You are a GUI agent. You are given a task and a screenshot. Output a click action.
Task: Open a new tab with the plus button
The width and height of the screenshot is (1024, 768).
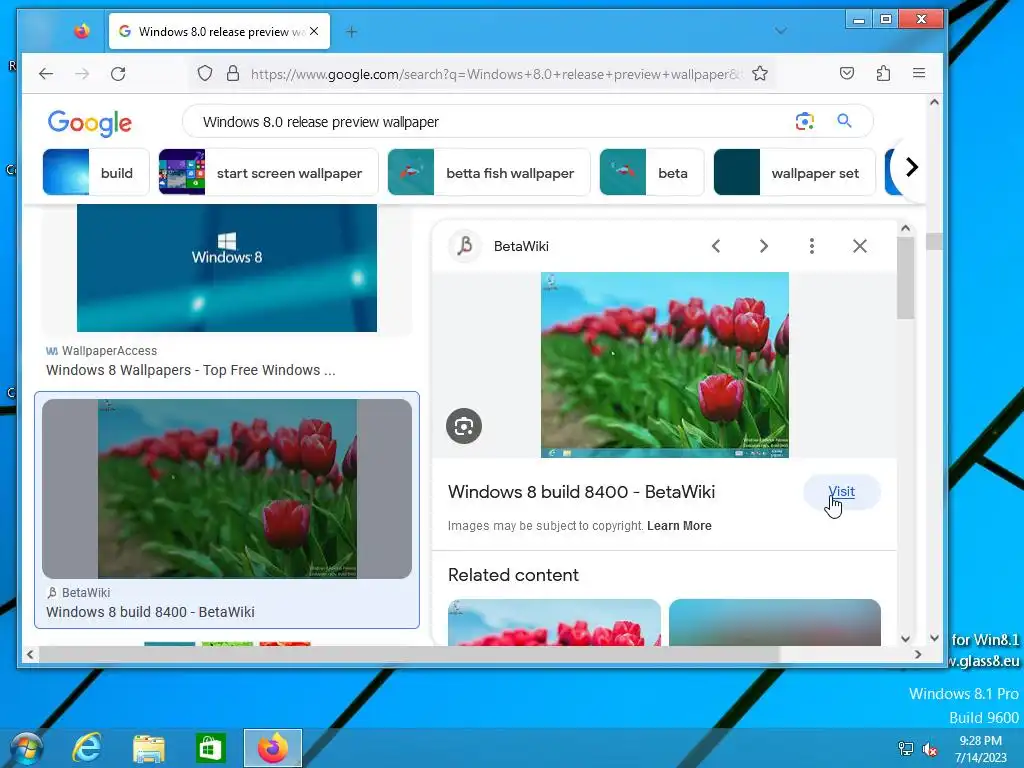(351, 31)
